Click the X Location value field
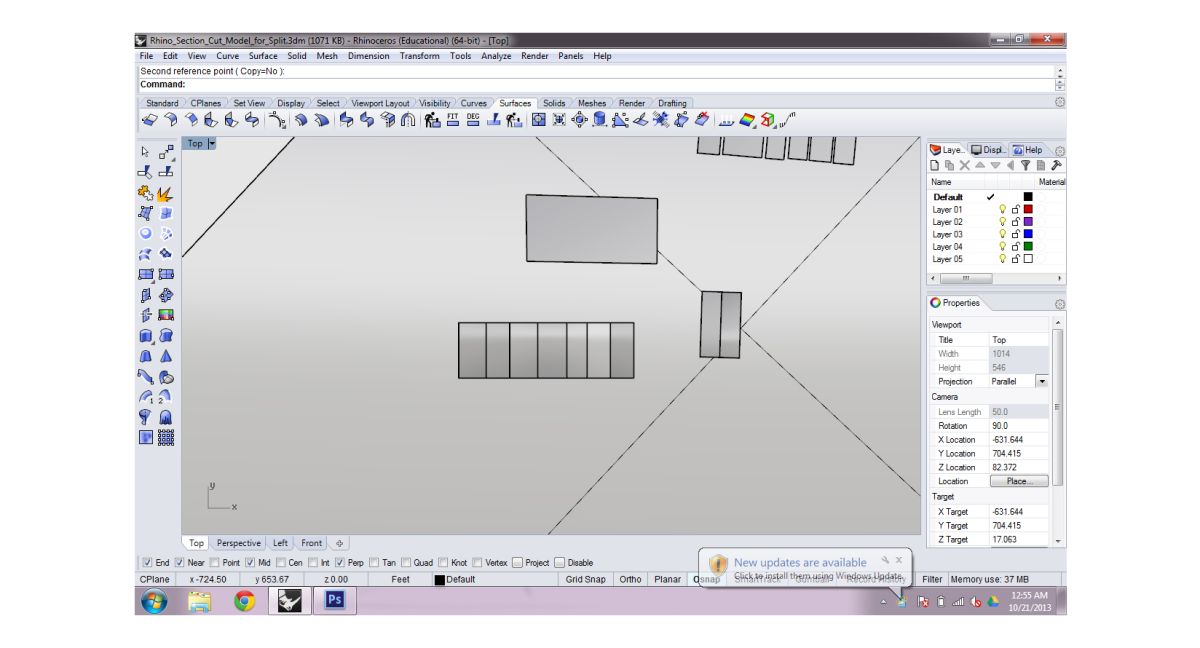Image resolution: width=1200 pixels, height=648 pixels. [1019, 439]
